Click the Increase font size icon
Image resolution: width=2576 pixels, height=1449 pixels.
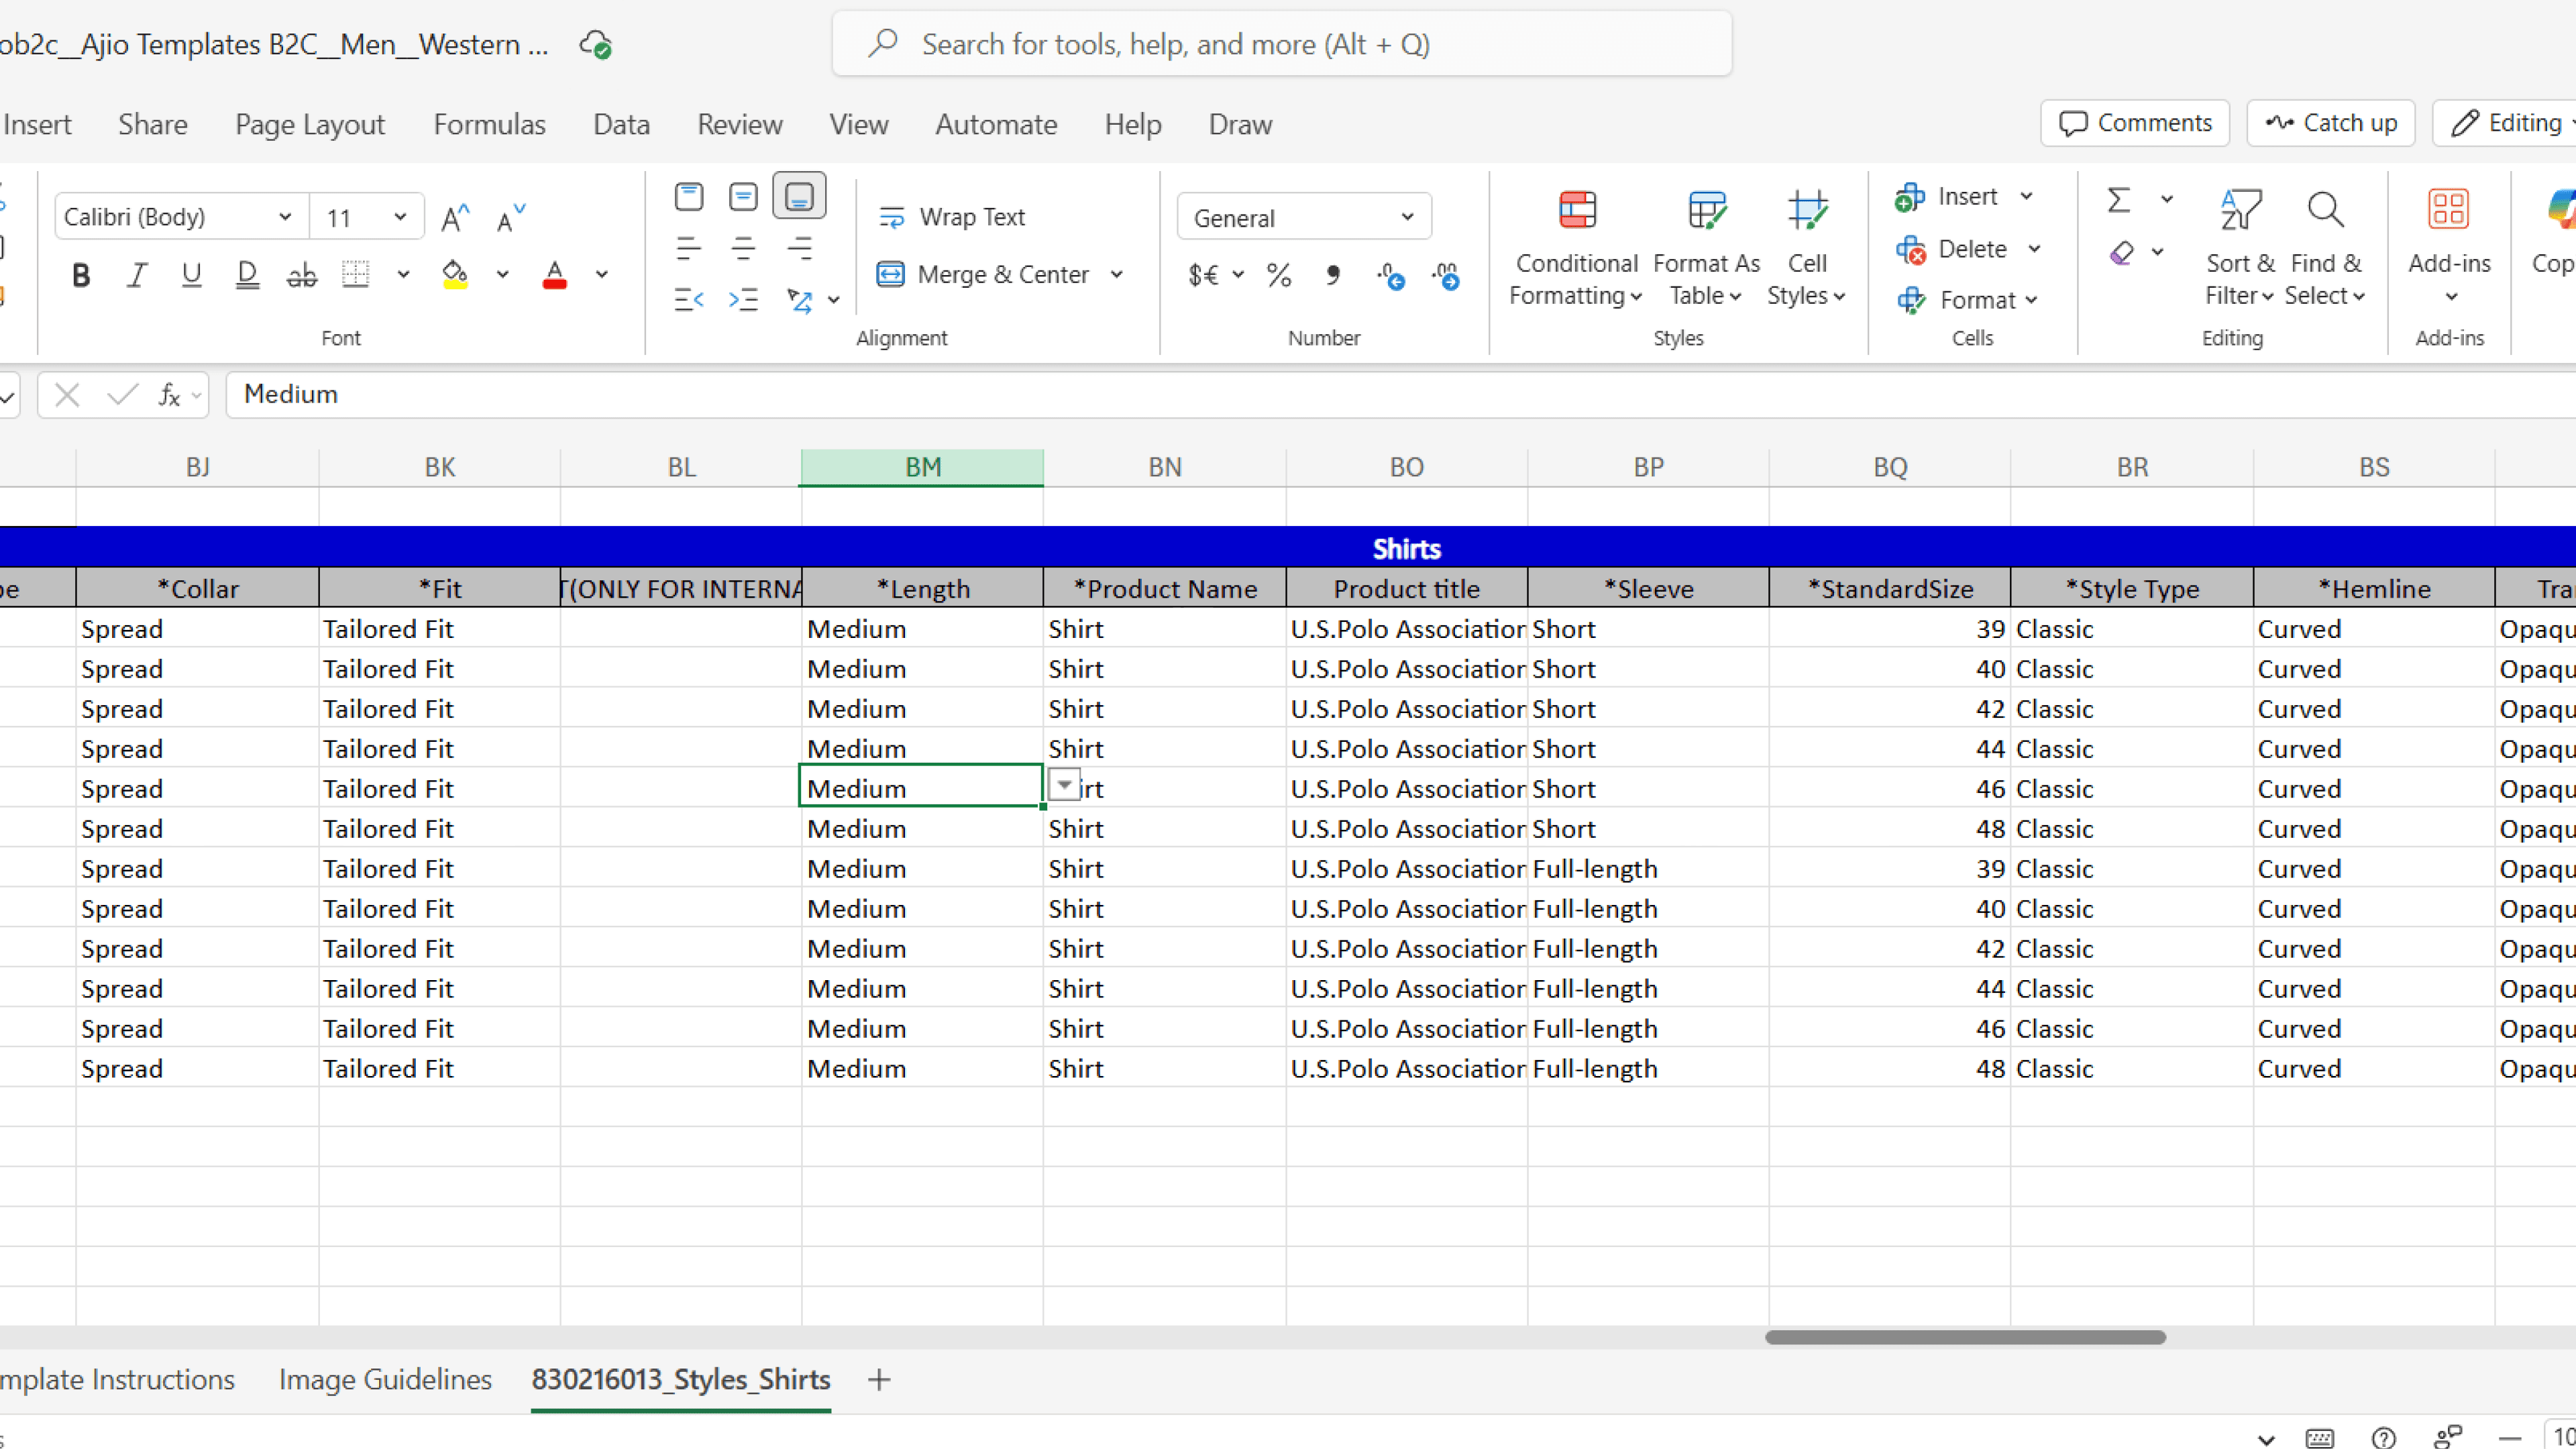click(455, 217)
